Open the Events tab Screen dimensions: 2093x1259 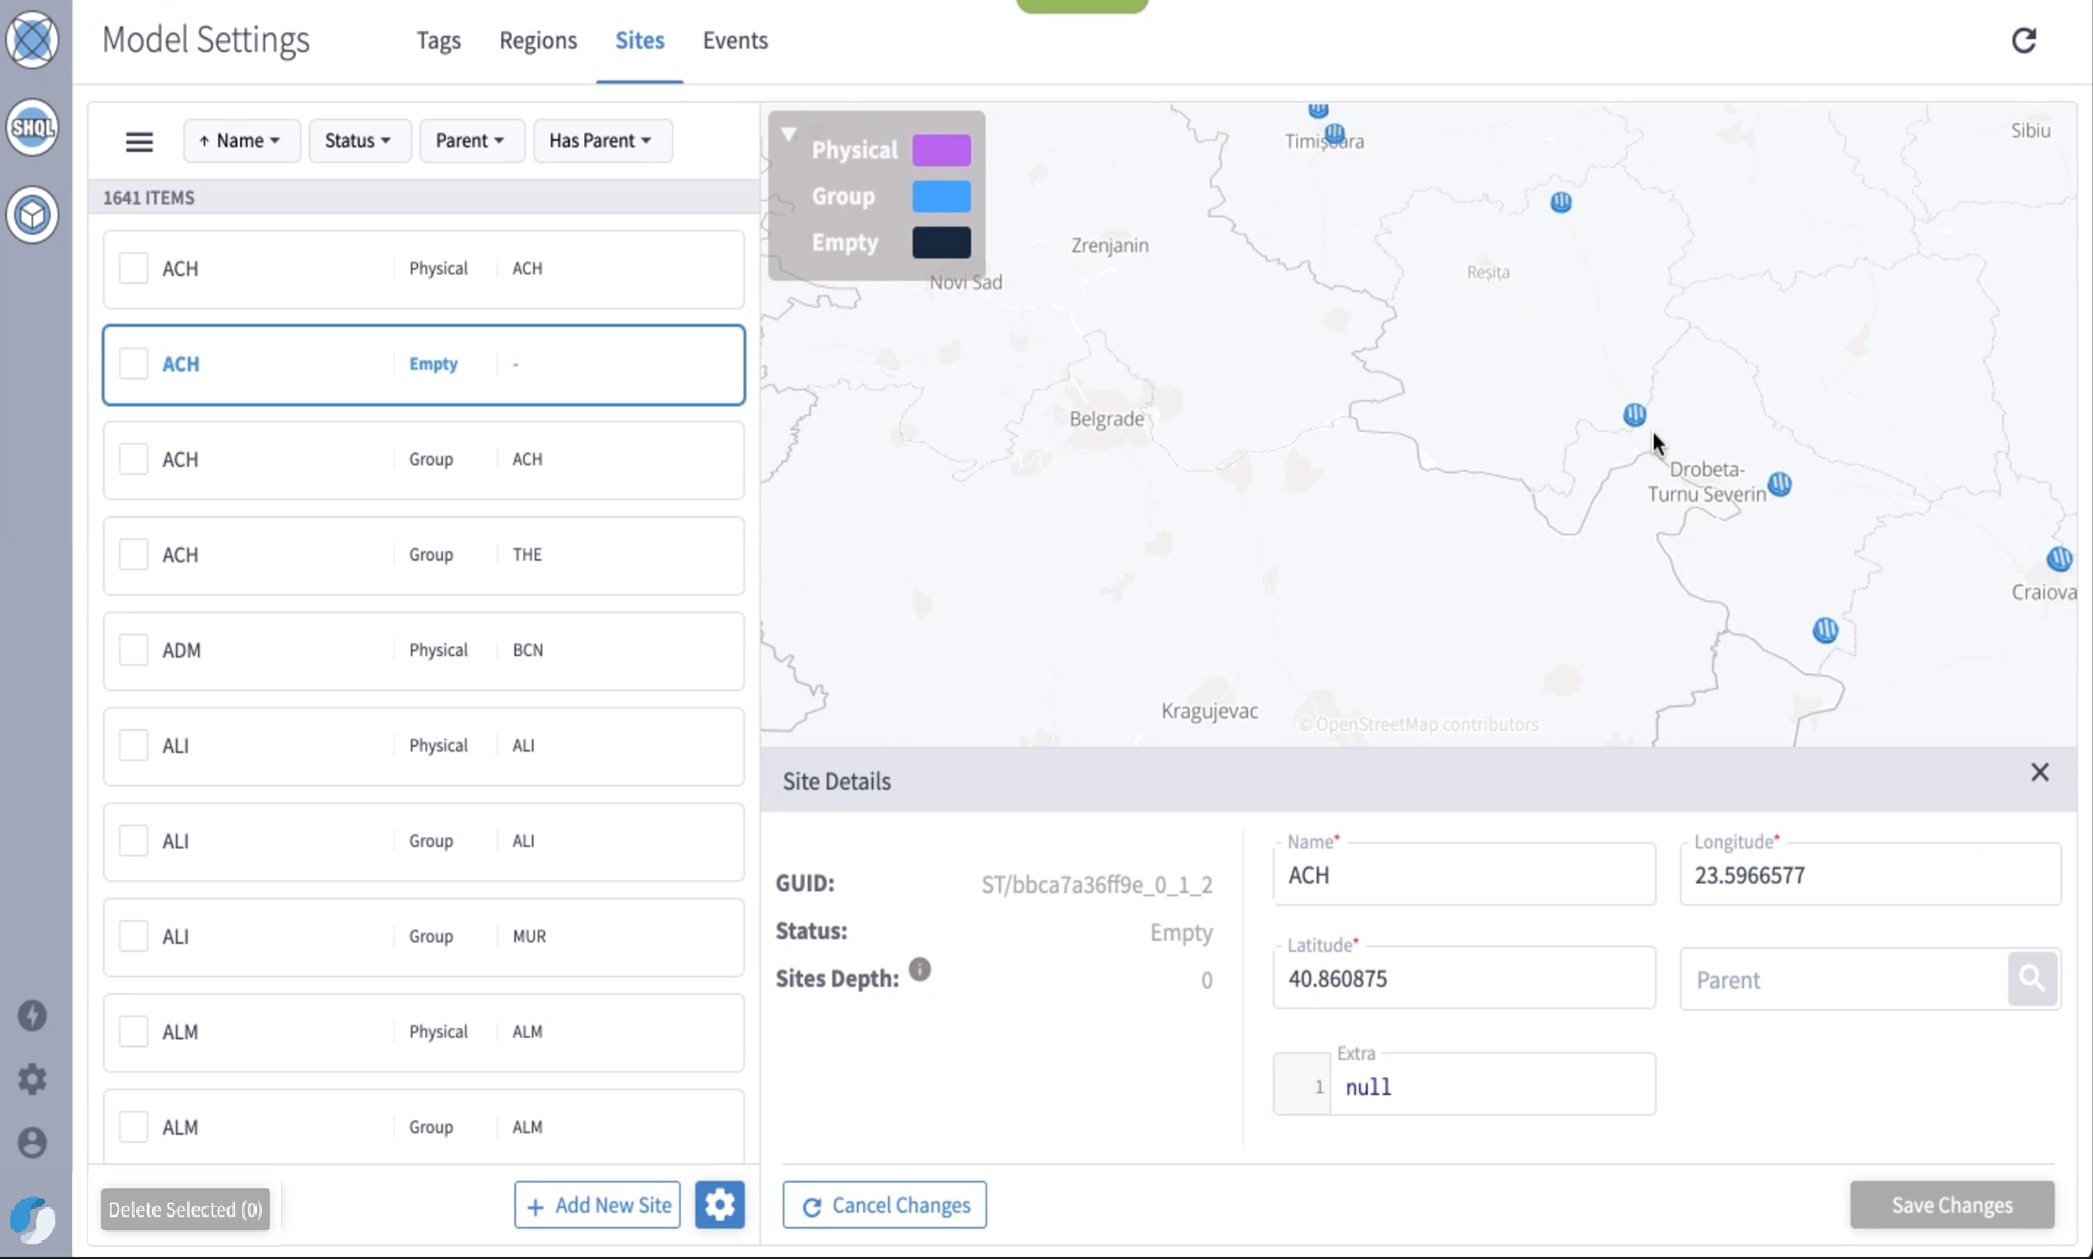pos(735,40)
